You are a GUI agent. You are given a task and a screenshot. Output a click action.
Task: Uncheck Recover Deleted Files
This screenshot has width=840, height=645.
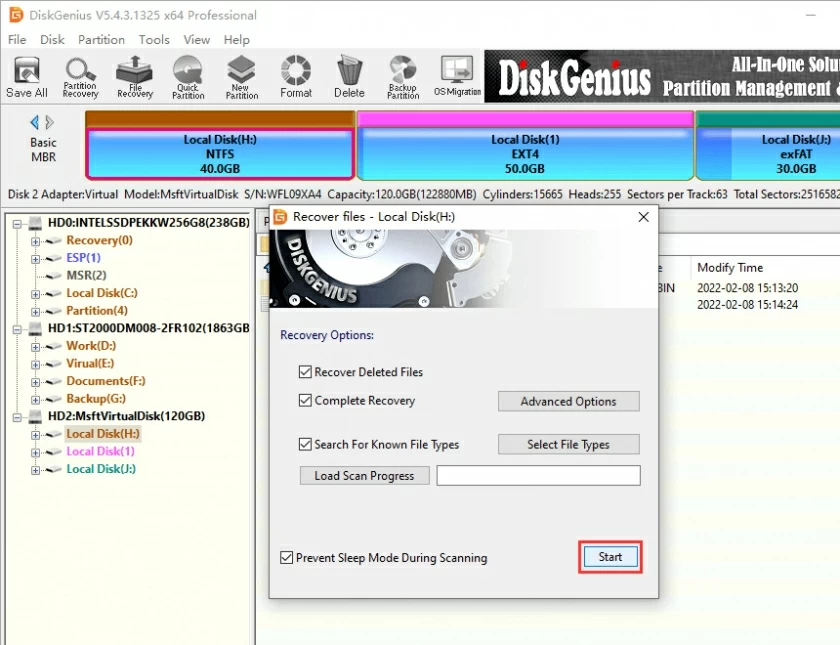coord(304,371)
